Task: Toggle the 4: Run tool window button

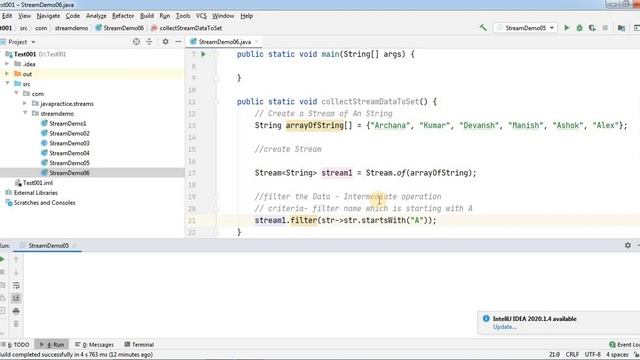Action: click(52, 344)
